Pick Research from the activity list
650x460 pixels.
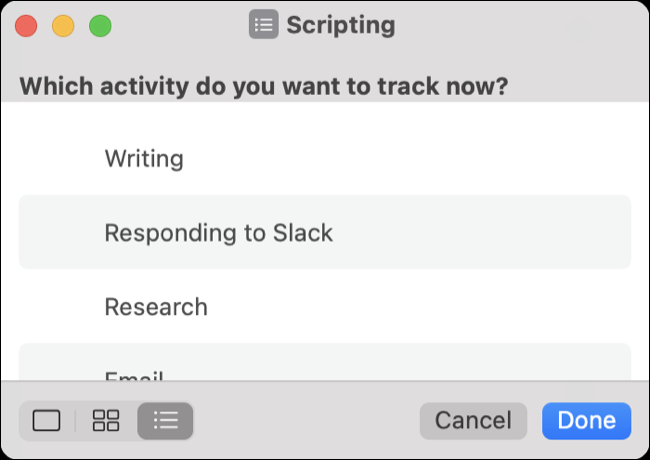click(156, 307)
